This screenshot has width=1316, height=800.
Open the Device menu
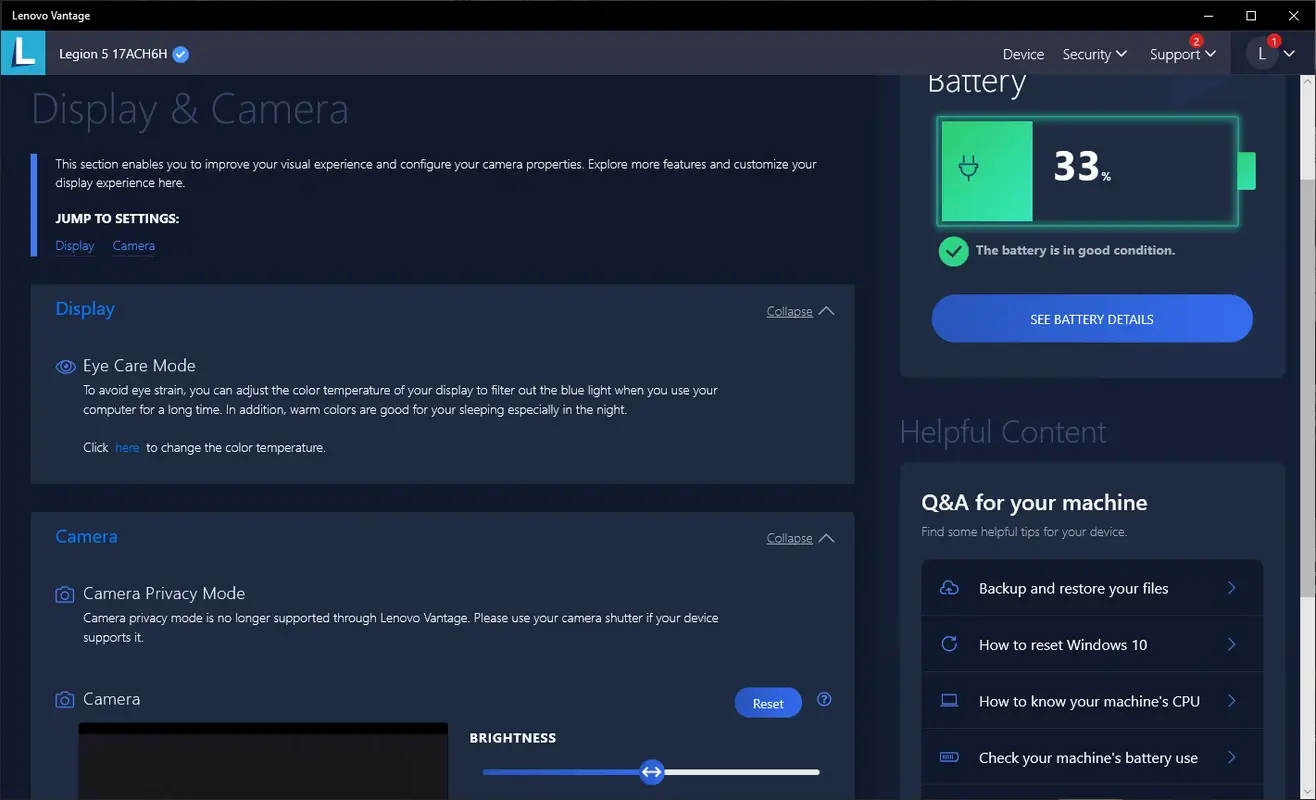(x=1022, y=54)
